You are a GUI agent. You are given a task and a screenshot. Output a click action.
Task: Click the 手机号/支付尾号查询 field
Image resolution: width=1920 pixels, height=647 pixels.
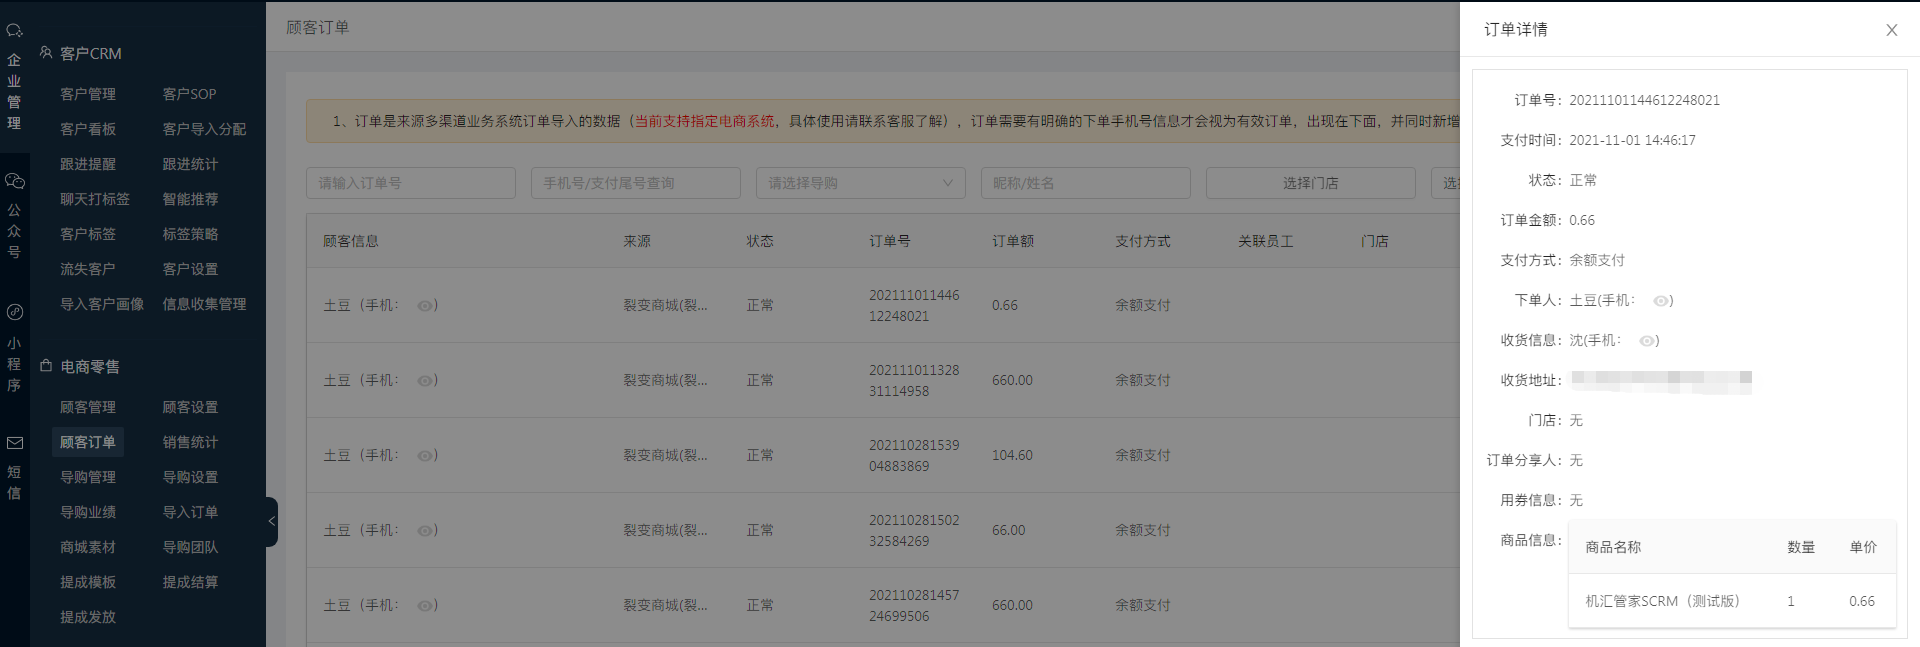(635, 183)
